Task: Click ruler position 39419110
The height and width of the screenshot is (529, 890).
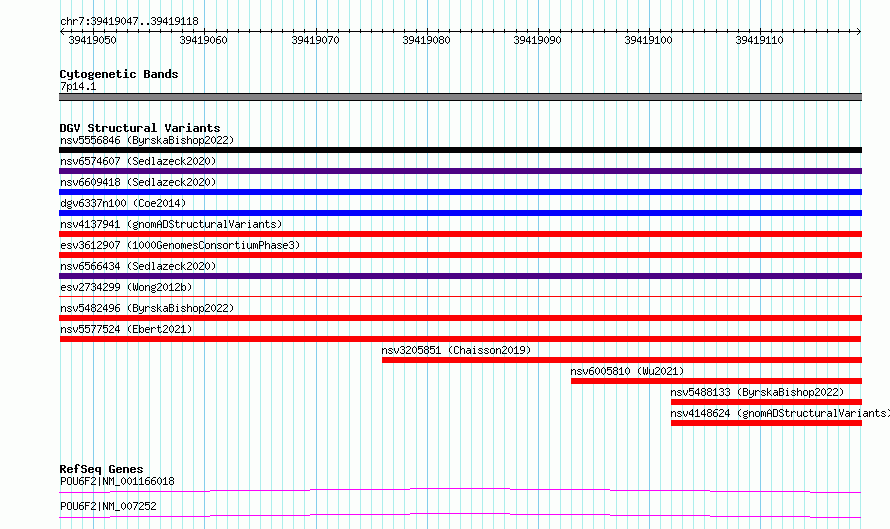Action: click(x=759, y=40)
